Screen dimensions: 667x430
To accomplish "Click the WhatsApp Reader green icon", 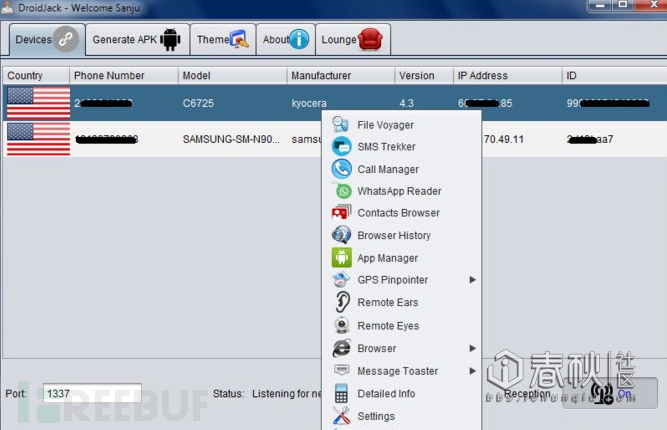I will [x=342, y=191].
